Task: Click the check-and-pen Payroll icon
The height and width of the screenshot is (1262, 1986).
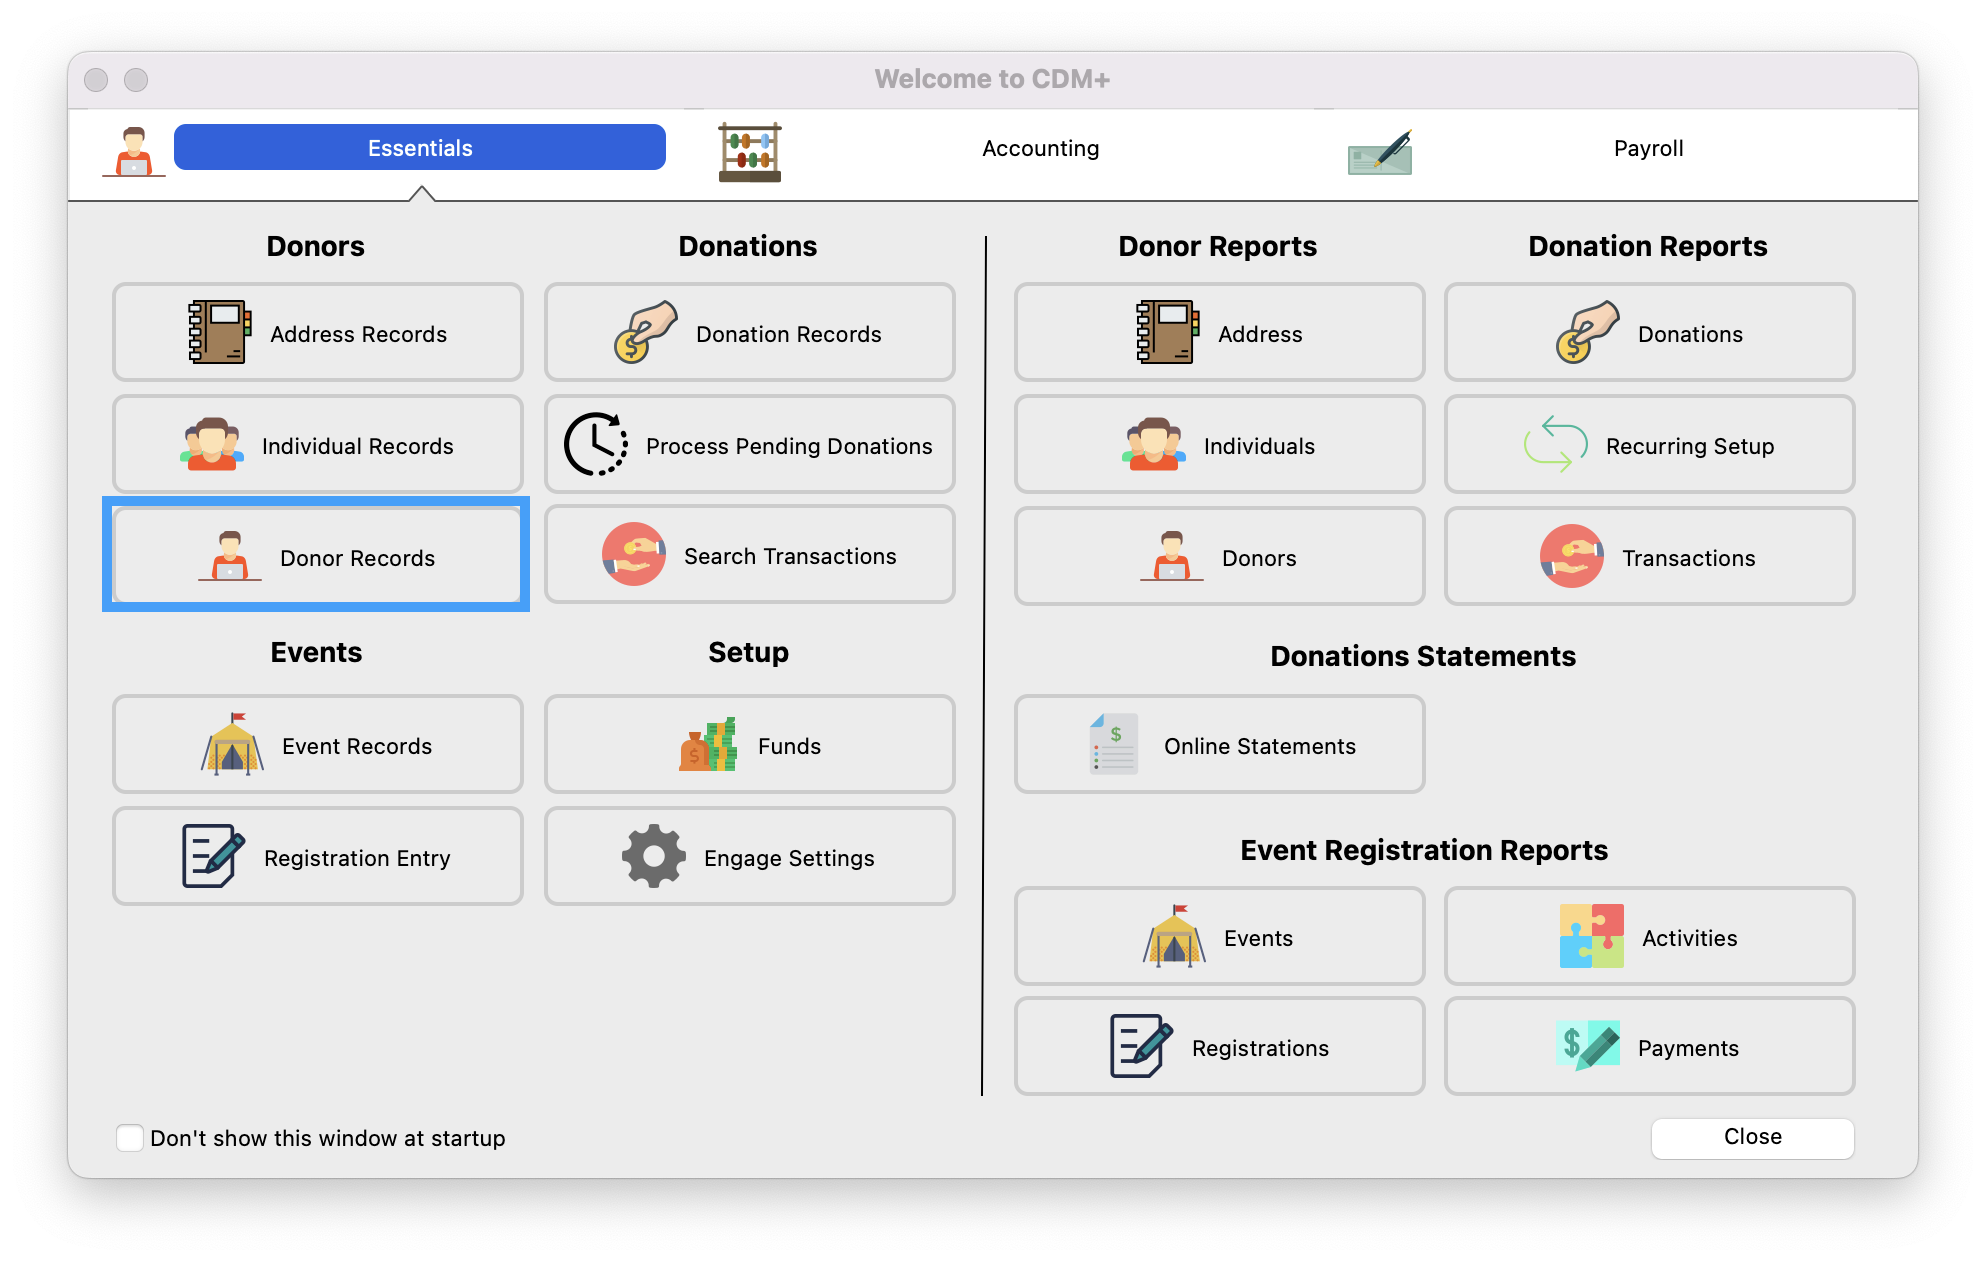Action: coord(1379,153)
